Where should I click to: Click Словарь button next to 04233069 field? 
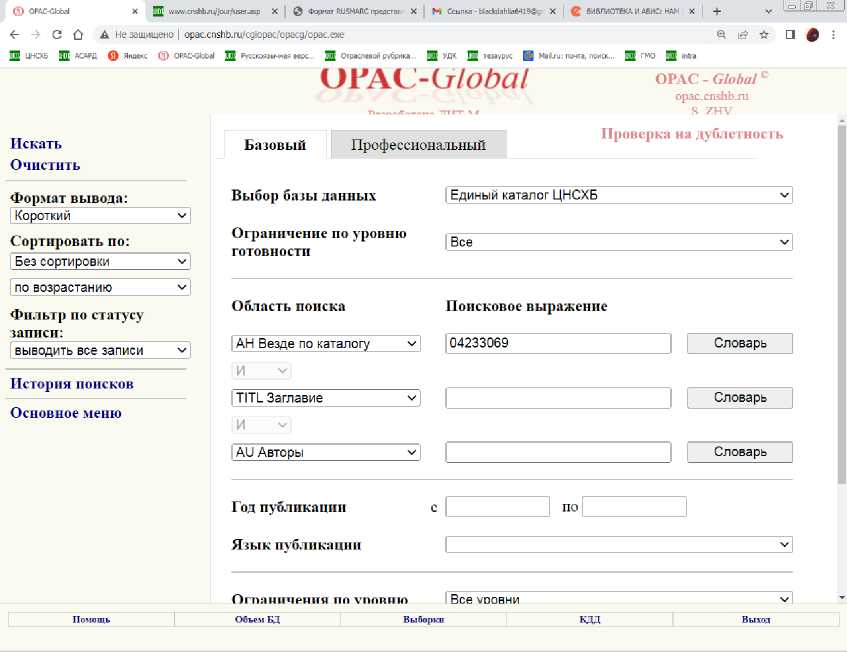click(739, 343)
